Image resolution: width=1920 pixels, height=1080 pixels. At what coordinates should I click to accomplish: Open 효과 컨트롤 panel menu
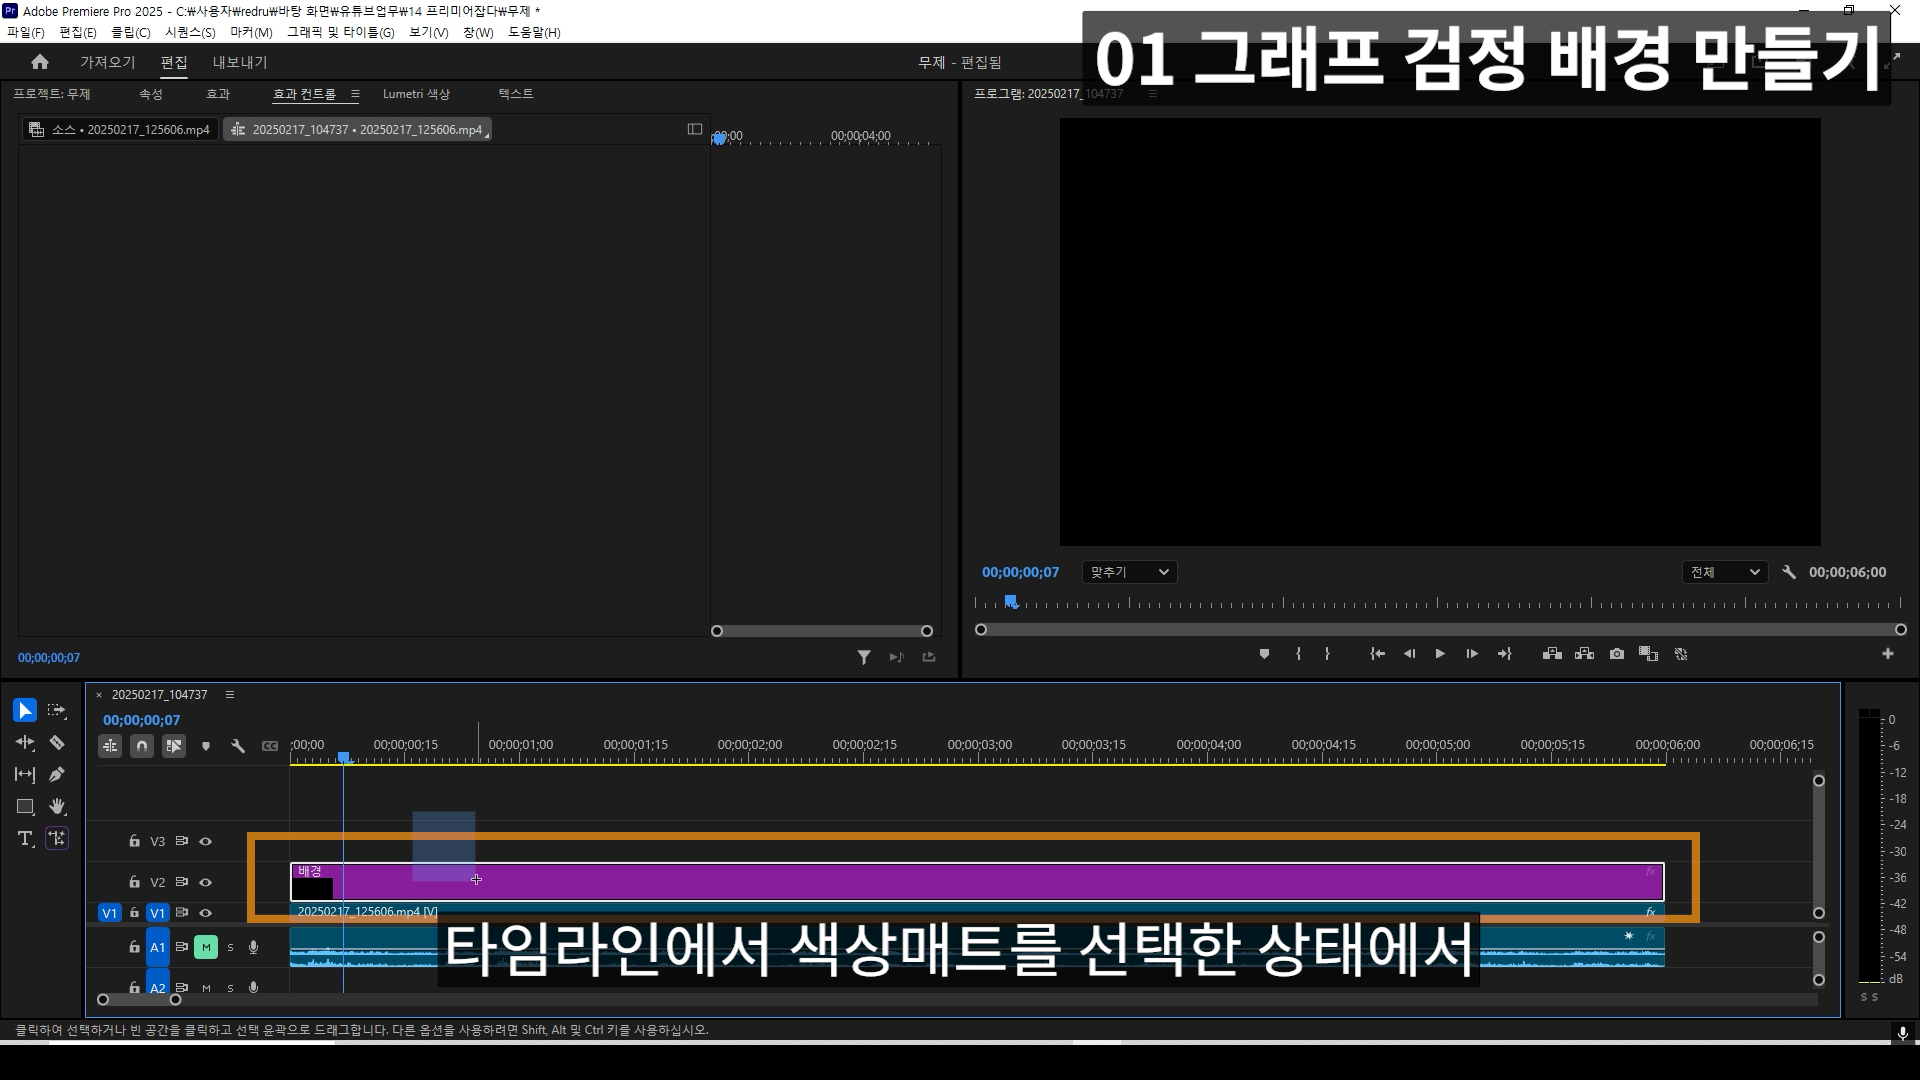(355, 94)
